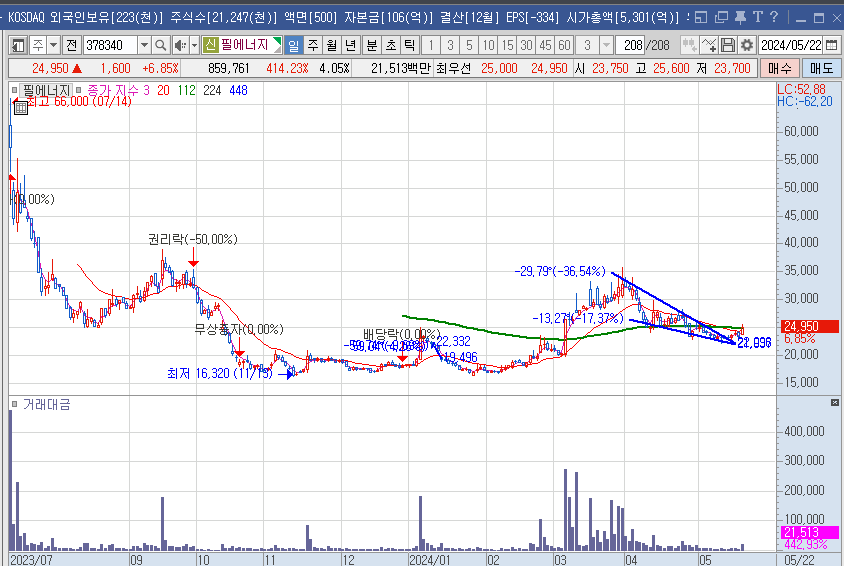The image size is (844, 566).
Task: Click the green 신 badge icon
Action: pyautogui.click(x=210, y=45)
